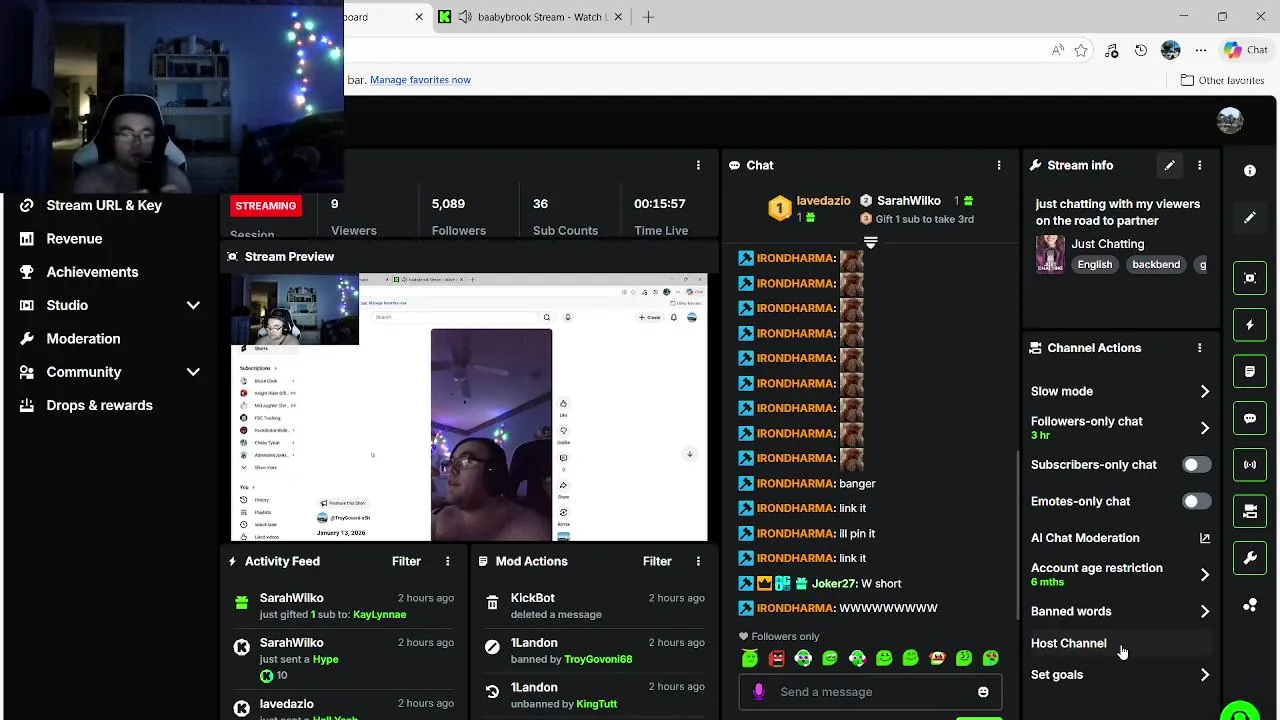Image resolution: width=1280 pixels, height=720 pixels.
Task: Open Moderation in sidebar
Action: [83, 339]
